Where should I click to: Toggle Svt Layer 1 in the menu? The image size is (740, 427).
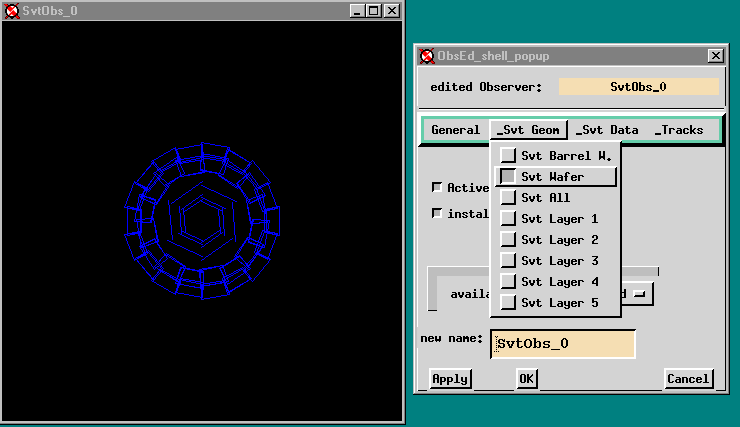point(509,219)
